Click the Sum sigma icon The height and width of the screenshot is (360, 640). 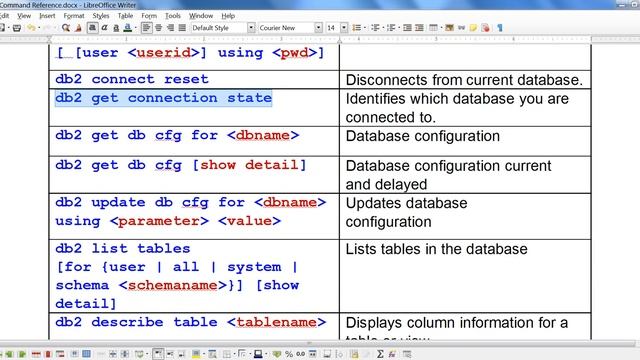(380, 354)
